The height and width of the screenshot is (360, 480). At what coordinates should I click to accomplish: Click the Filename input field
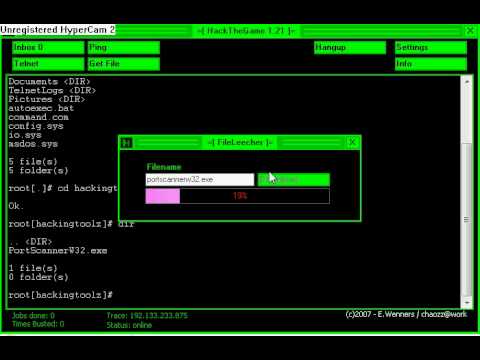[200, 180]
